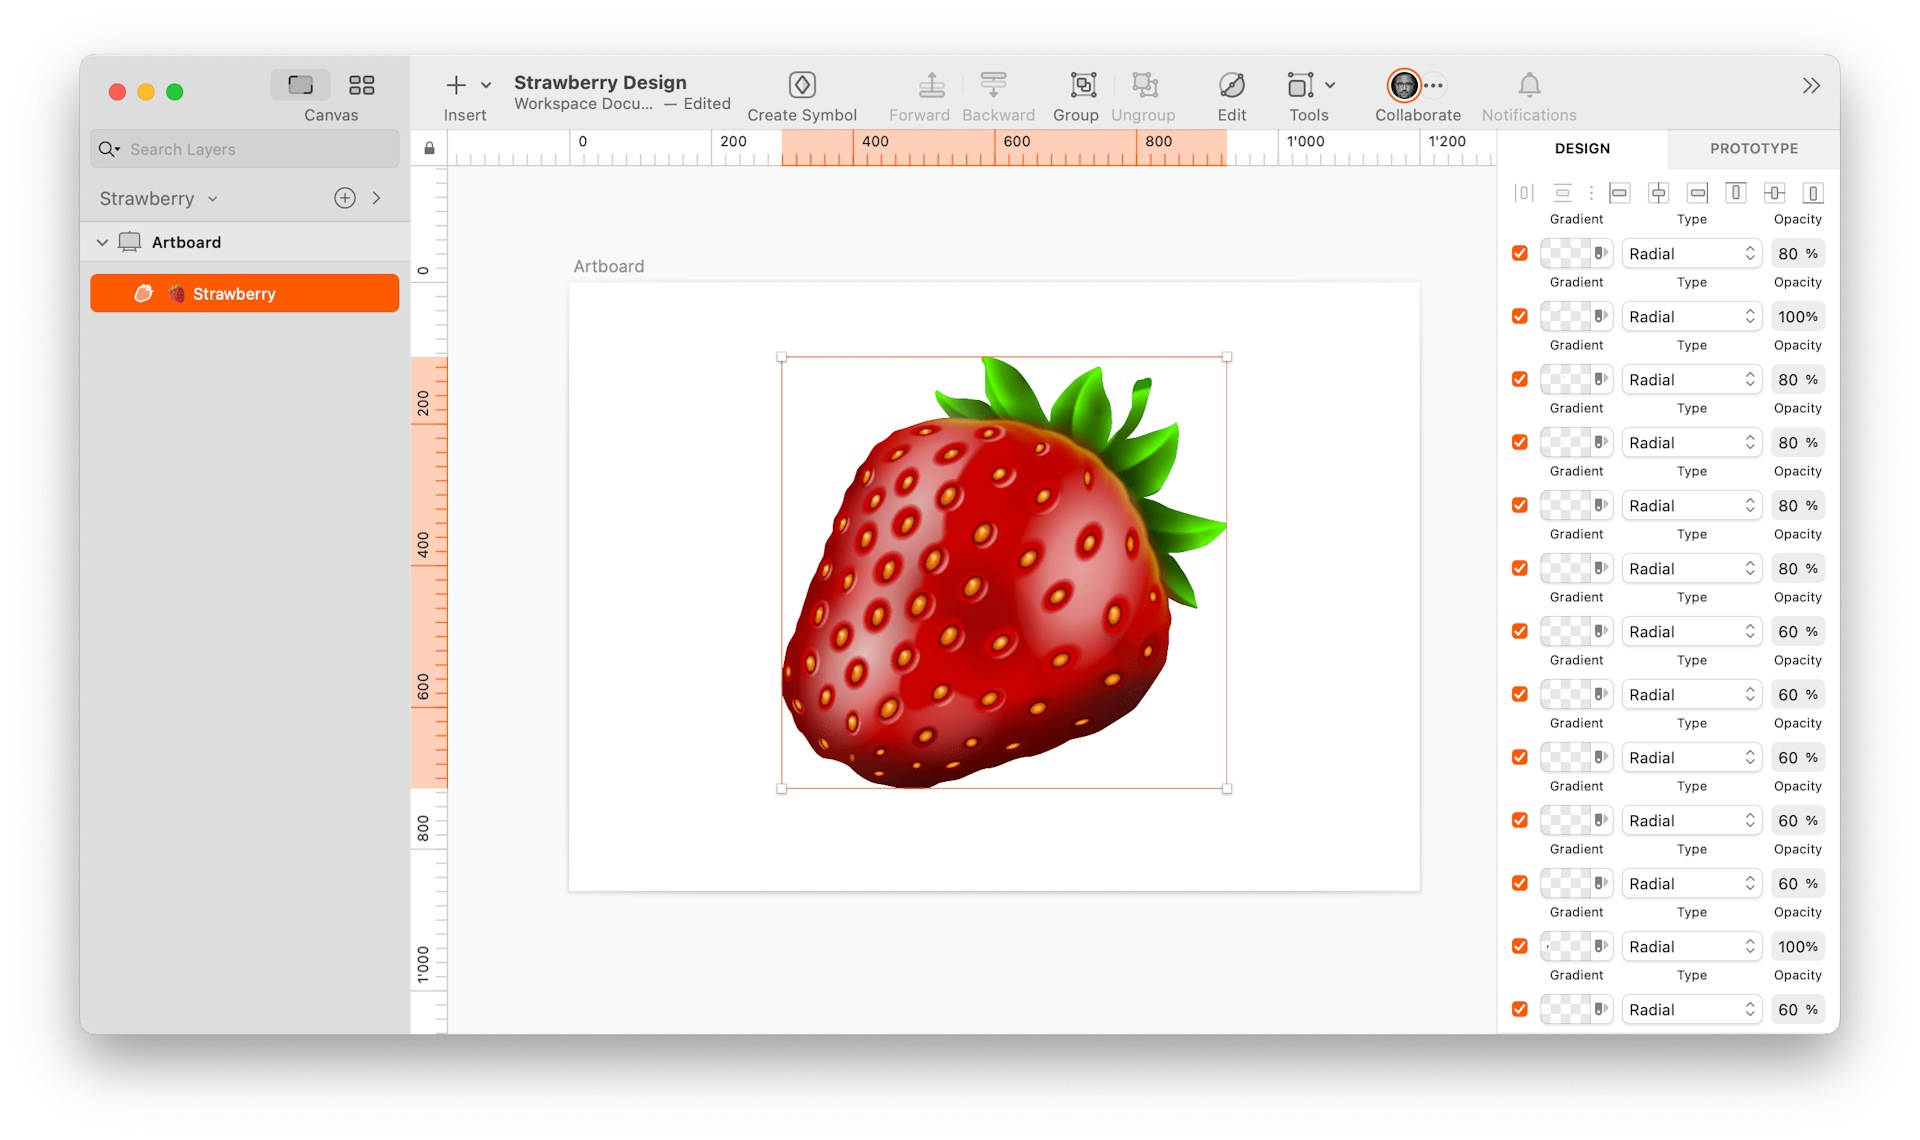Open the first Radial type dropdown

point(1691,253)
